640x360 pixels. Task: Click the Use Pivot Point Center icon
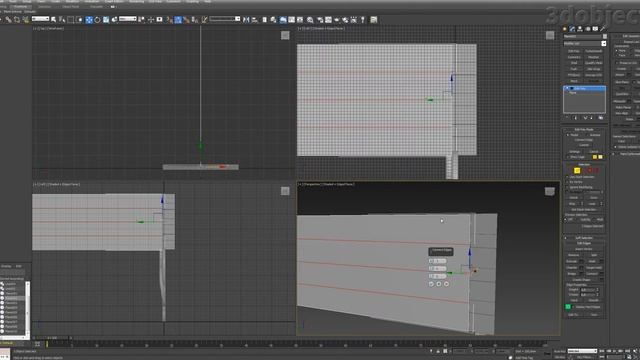pos(141,20)
